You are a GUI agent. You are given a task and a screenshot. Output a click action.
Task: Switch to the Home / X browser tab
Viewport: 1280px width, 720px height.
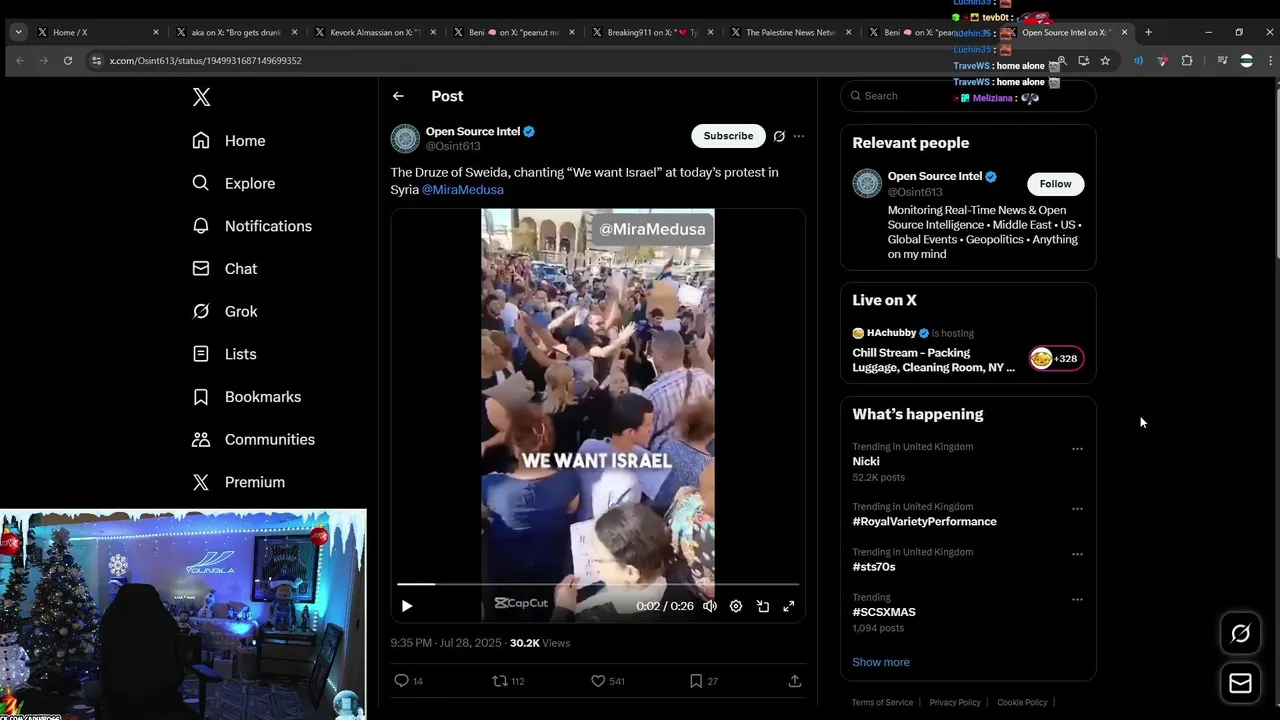point(98,32)
